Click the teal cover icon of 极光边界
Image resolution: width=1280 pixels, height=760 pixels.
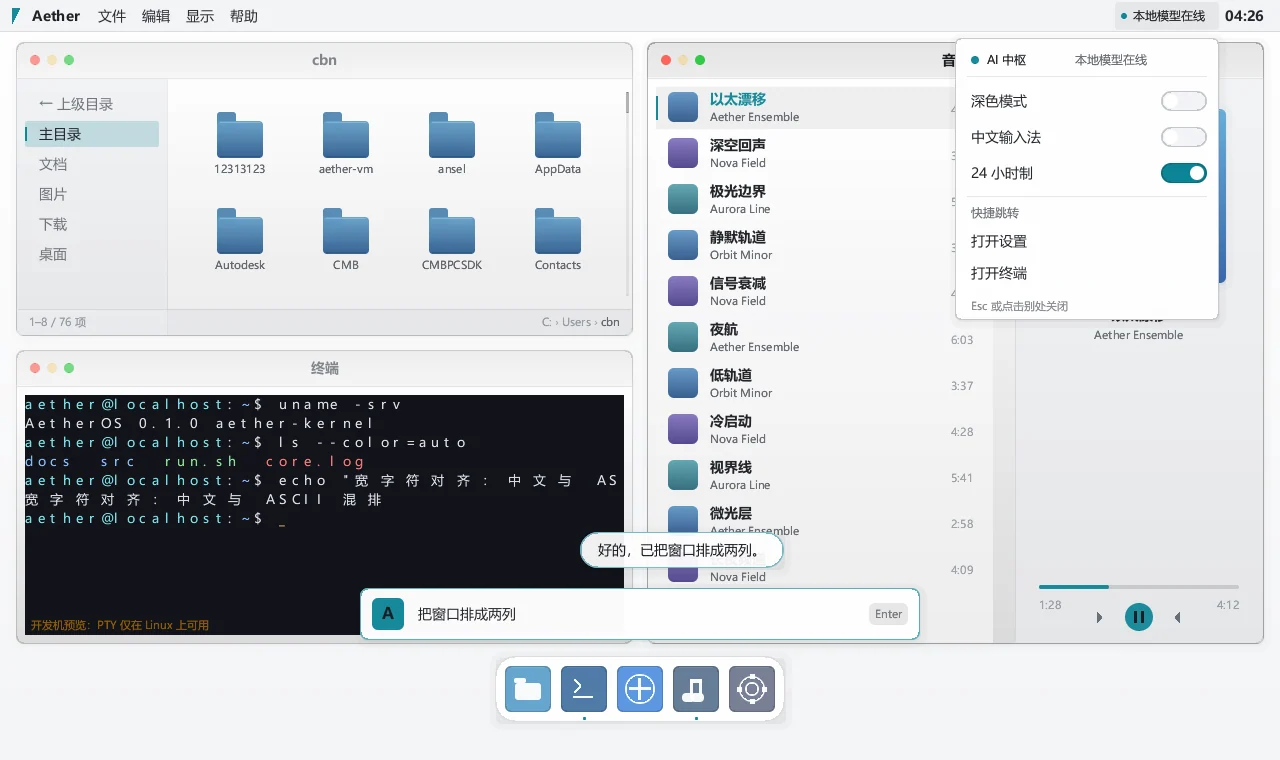point(683,199)
